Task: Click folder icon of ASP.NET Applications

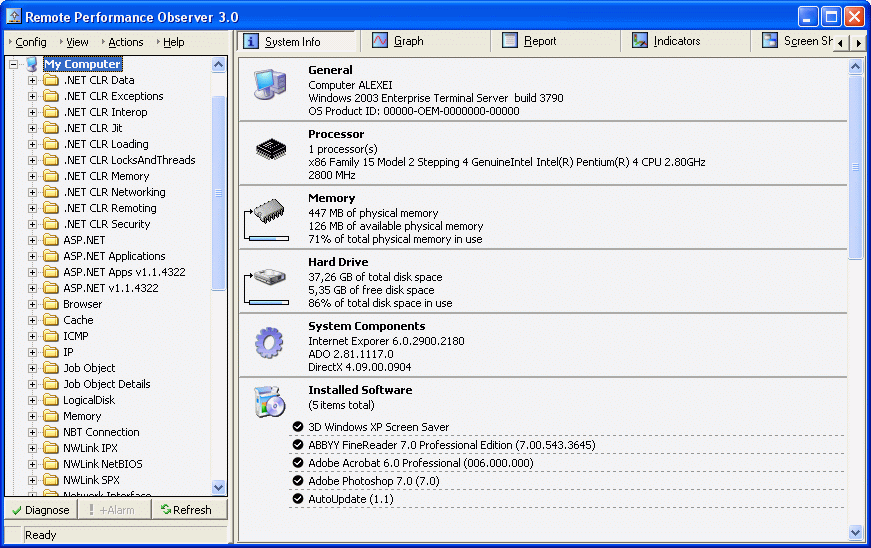Action: (51, 257)
